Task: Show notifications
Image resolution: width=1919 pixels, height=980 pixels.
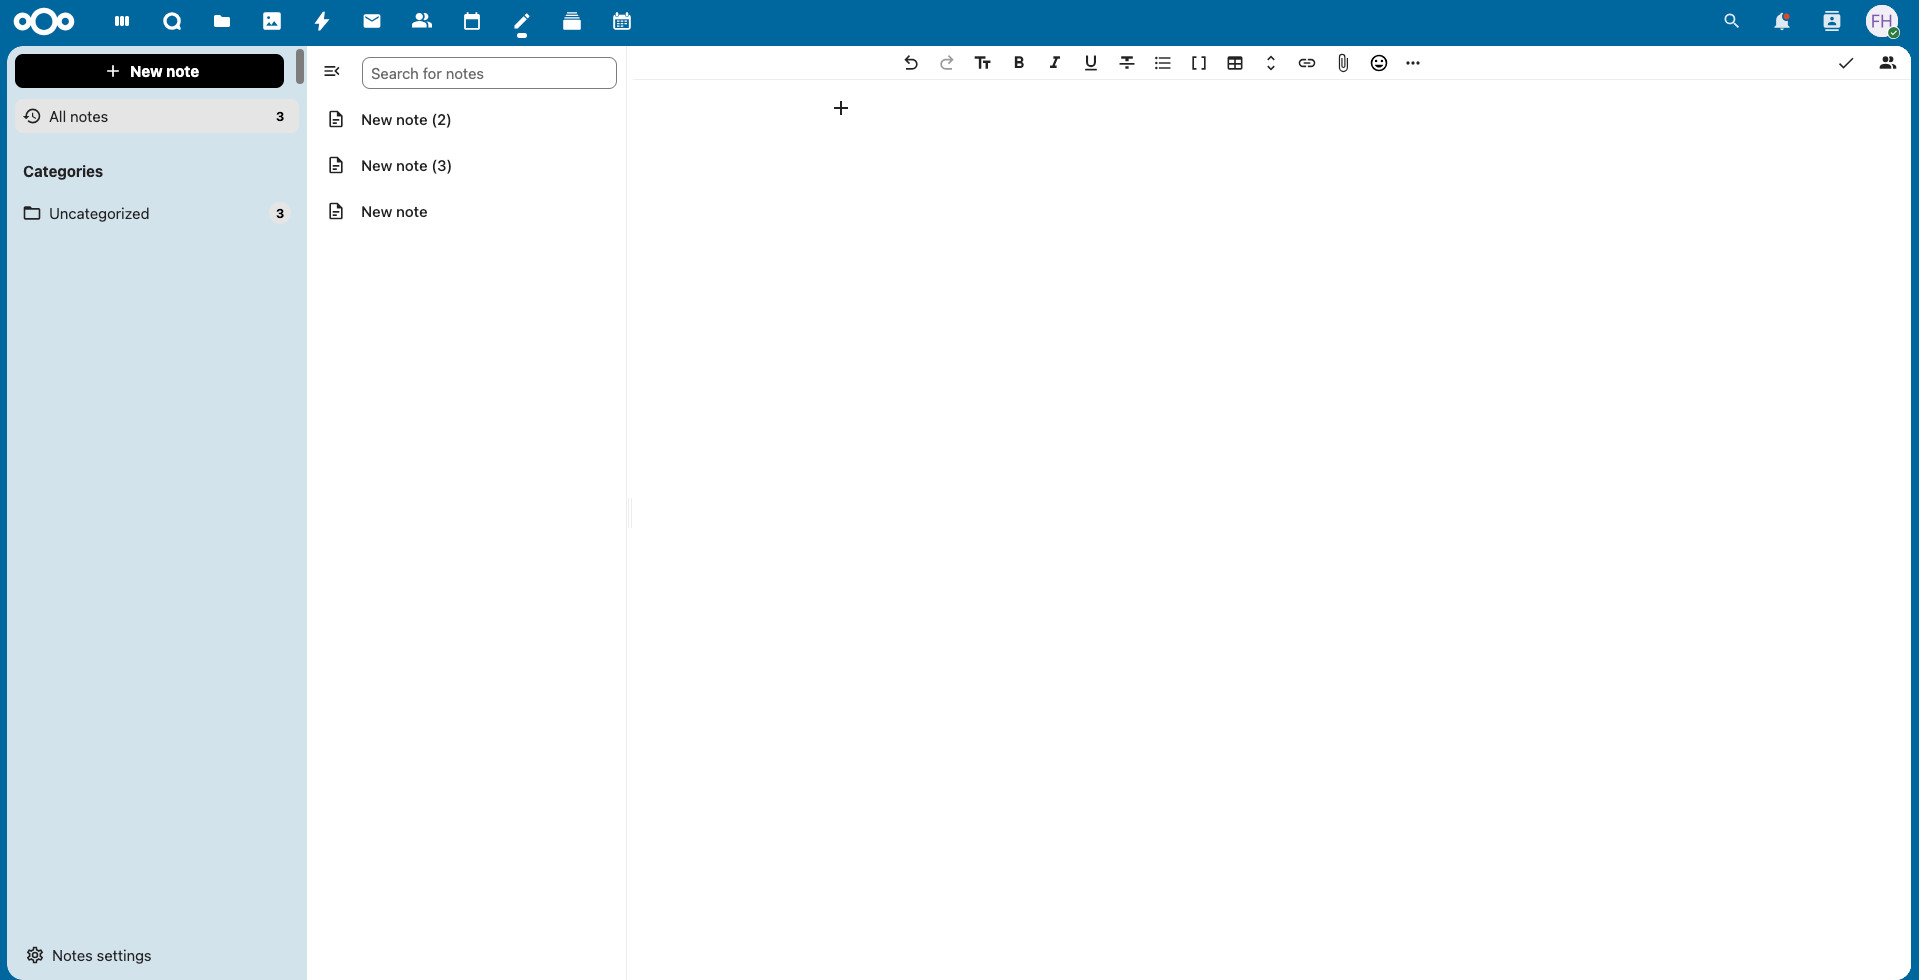Action: click(x=1782, y=21)
